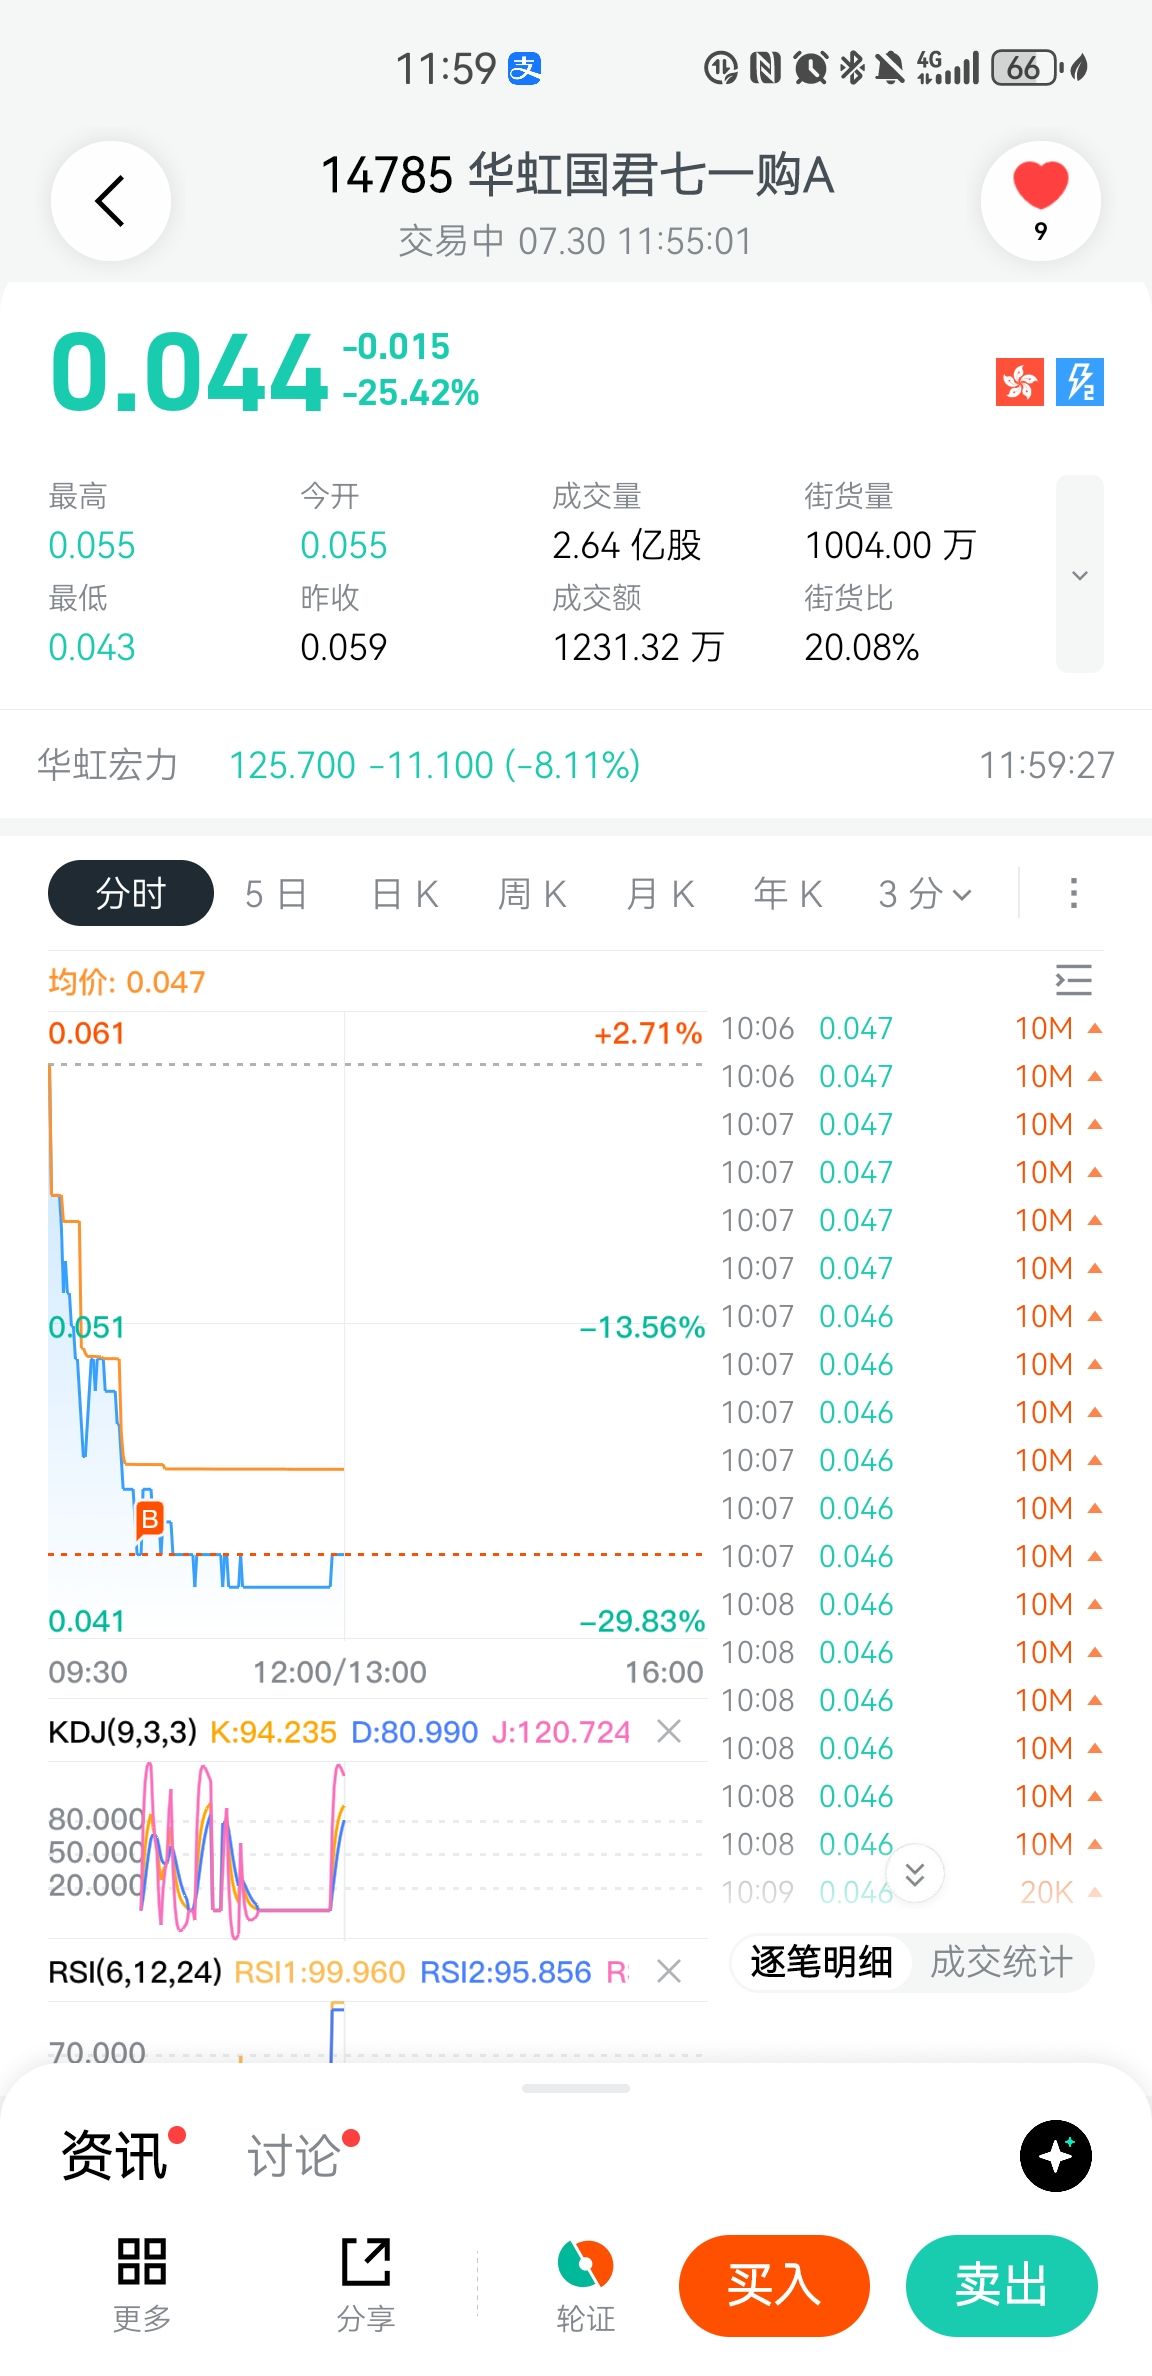The height and width of the screenshot is (2376, 1152).
Task: Tap the orange 买入 buy button
Action: [x=774, y=2286]
